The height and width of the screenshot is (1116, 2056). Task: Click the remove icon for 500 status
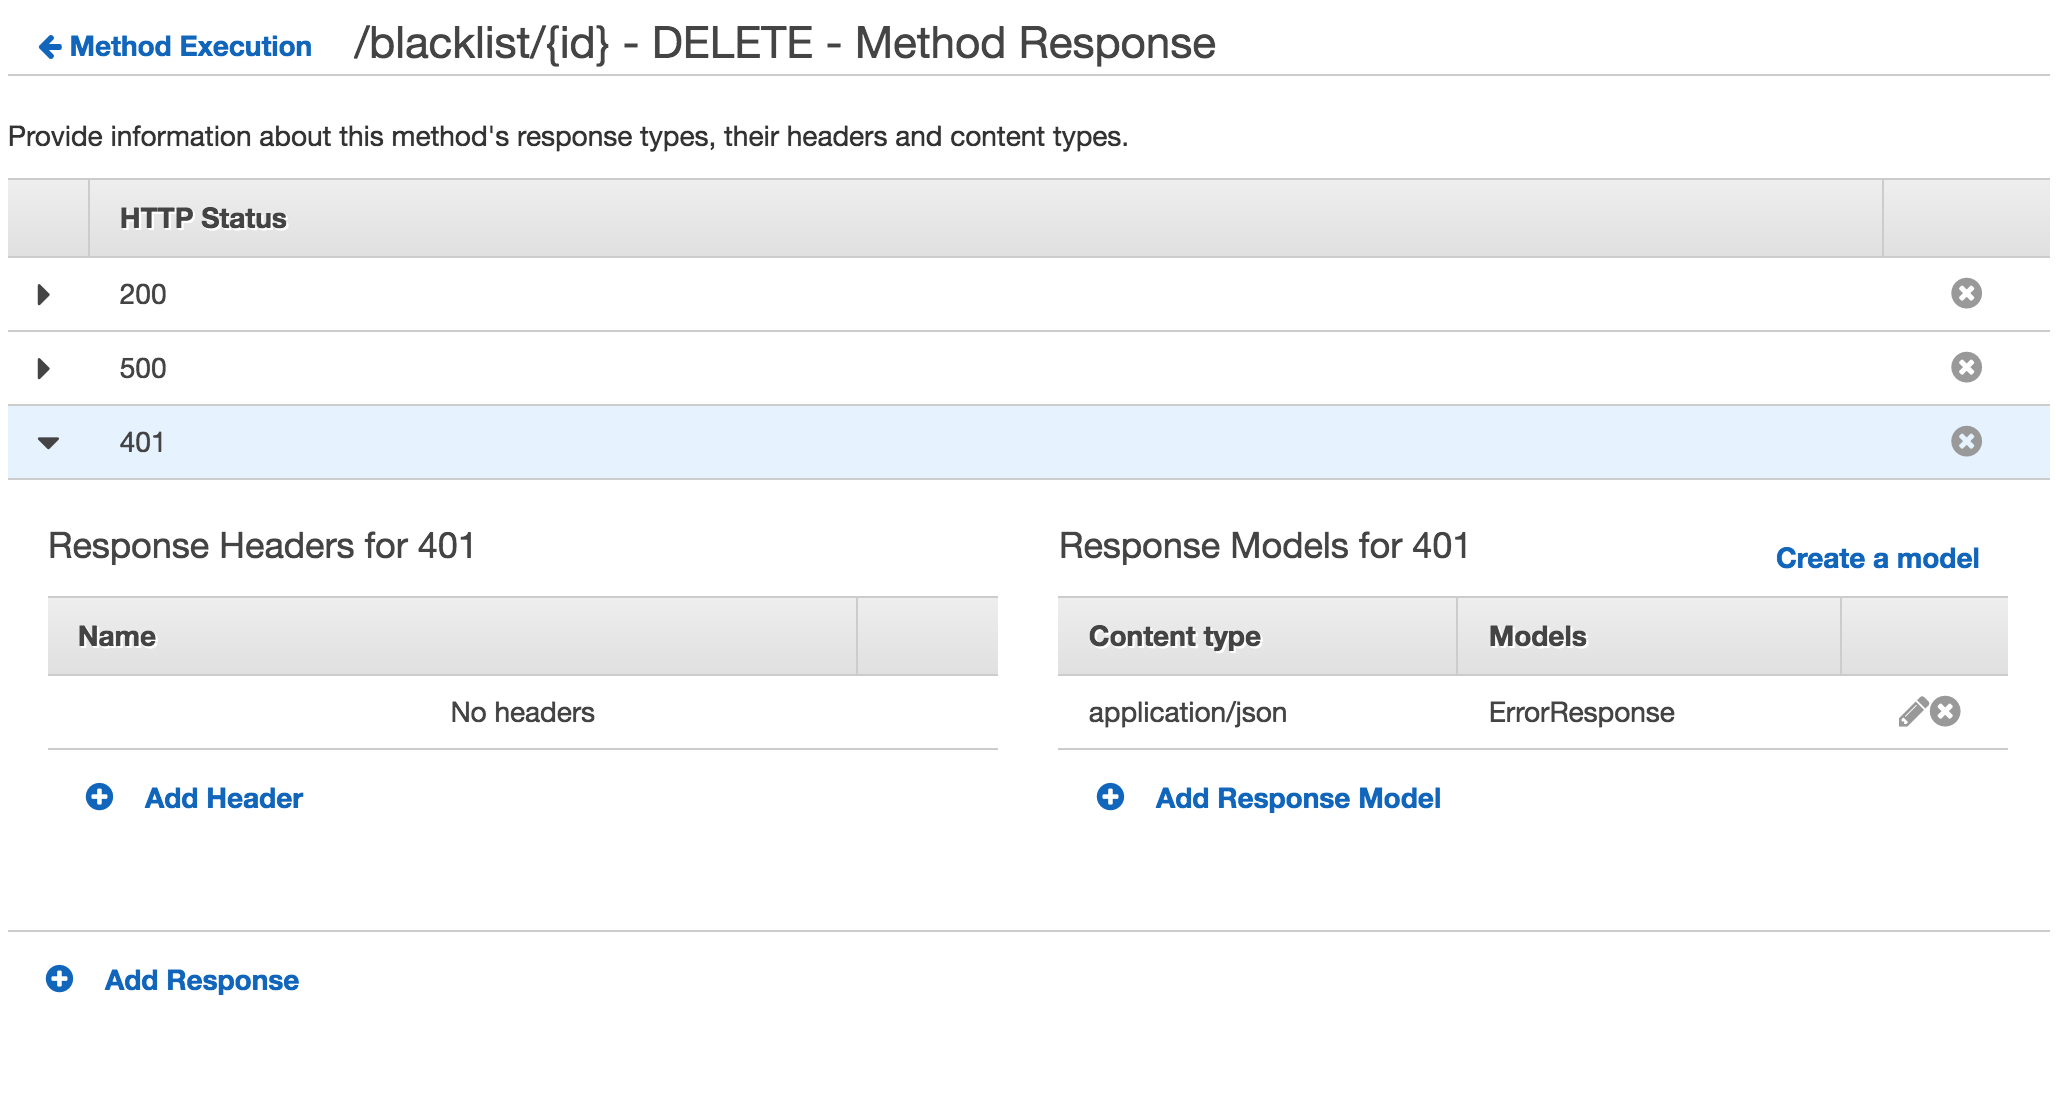point(1967,367)
